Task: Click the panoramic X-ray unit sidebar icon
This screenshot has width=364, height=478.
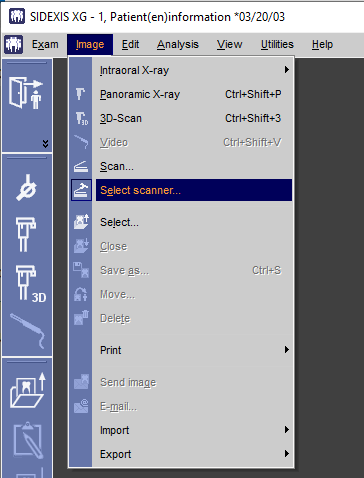Action: [x=26, y=234]
